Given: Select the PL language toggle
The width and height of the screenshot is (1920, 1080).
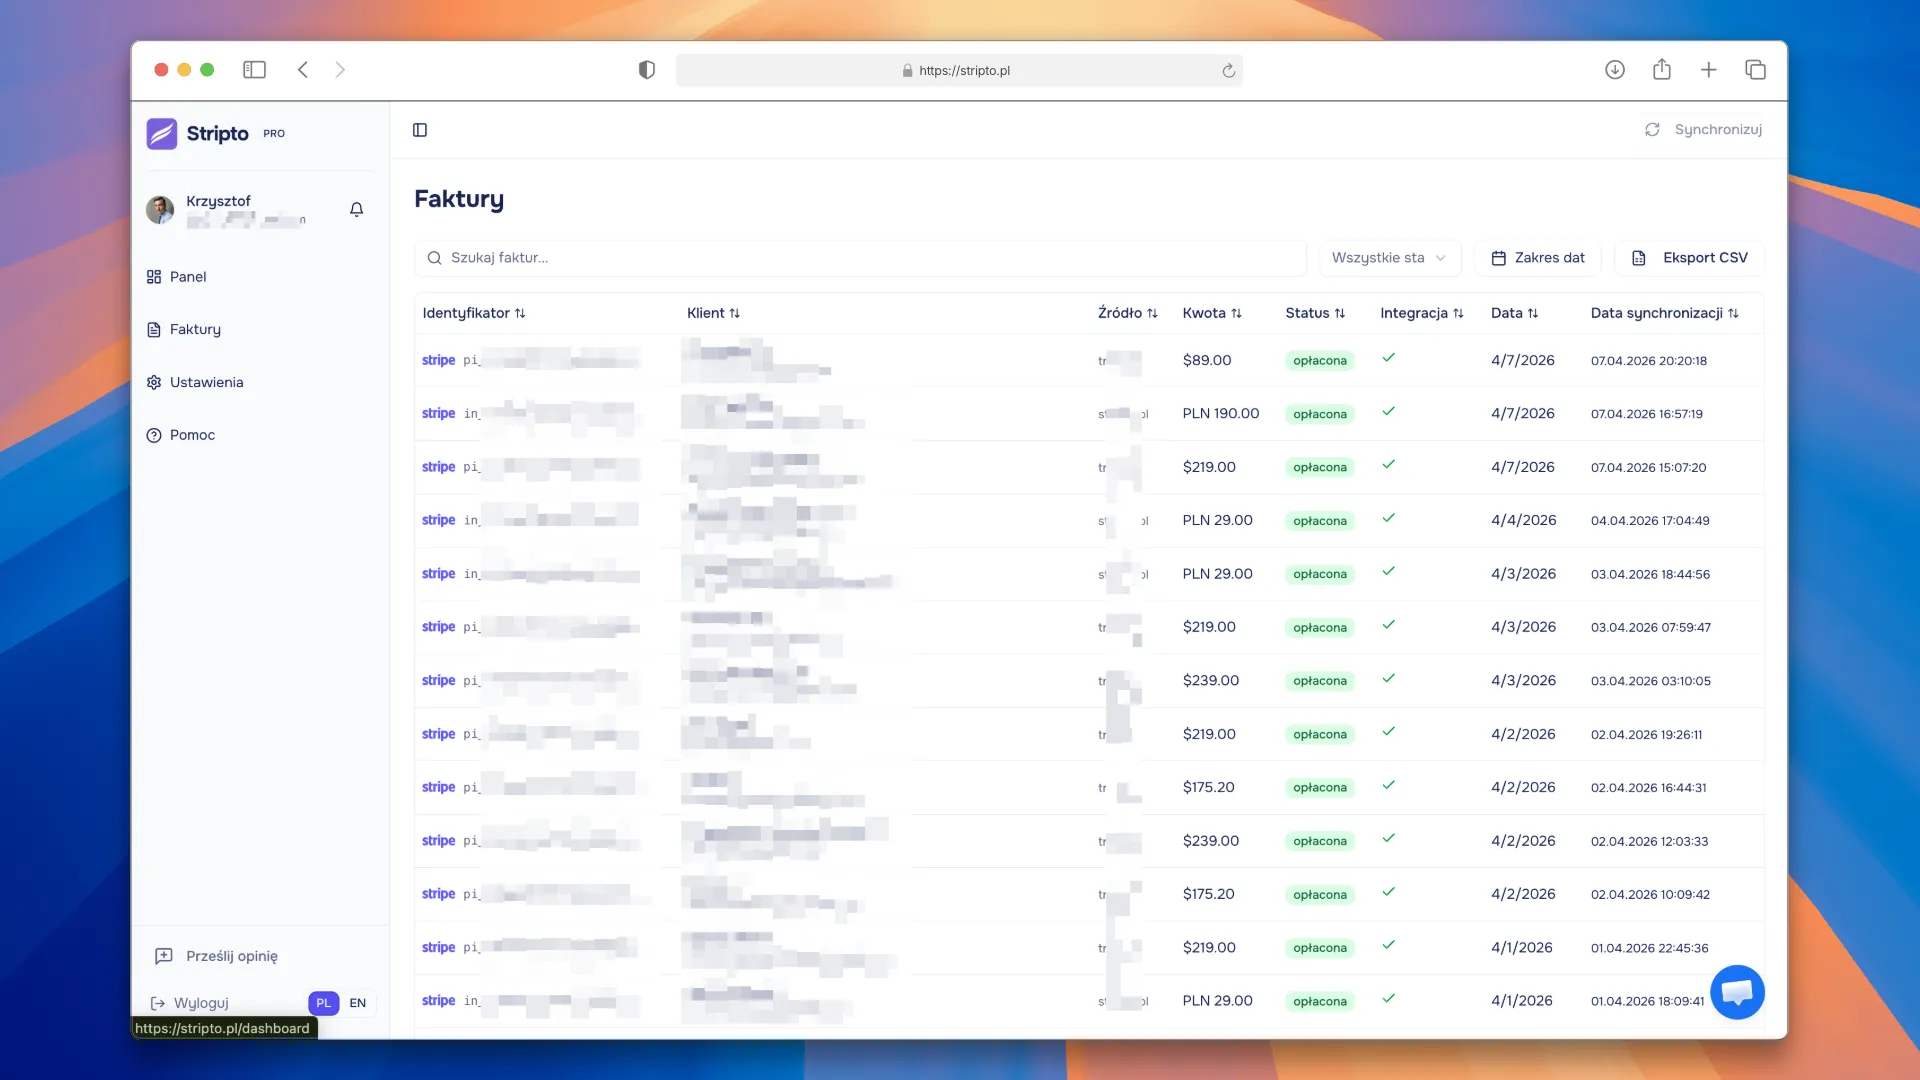Looking at the screenshot, I should click(323, 1003).
